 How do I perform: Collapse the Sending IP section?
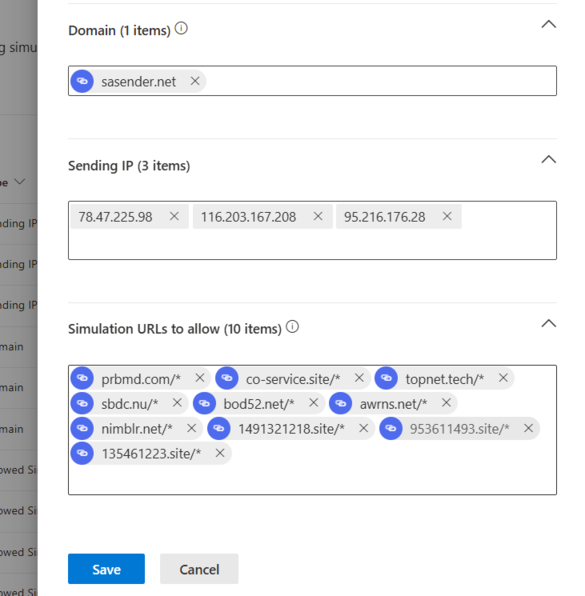(x=549, y=160)
